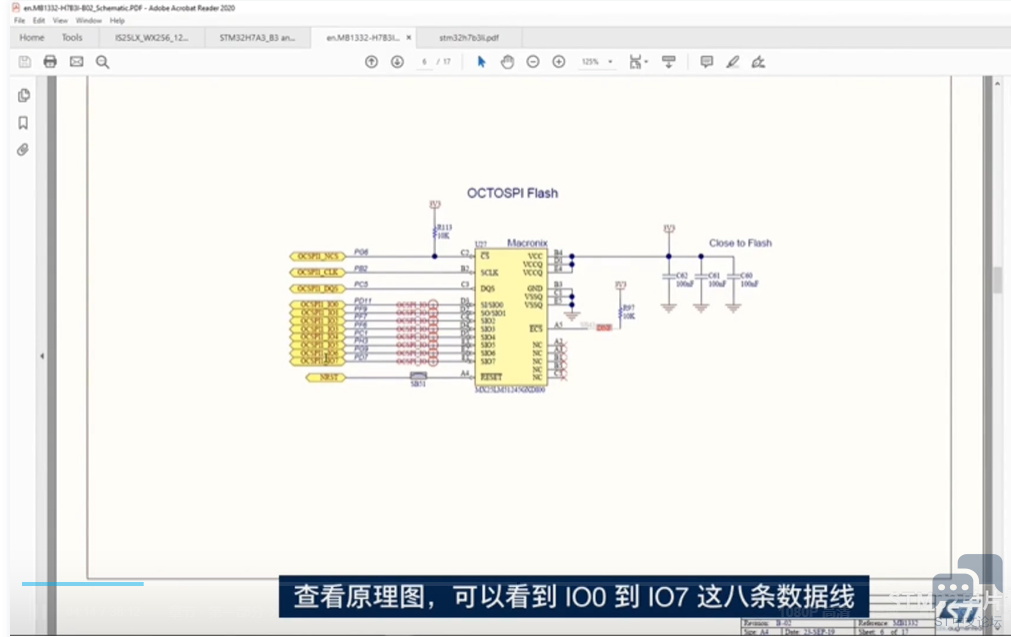
Task: Click the Macronix chip label
Action: [x=527, y=243]
